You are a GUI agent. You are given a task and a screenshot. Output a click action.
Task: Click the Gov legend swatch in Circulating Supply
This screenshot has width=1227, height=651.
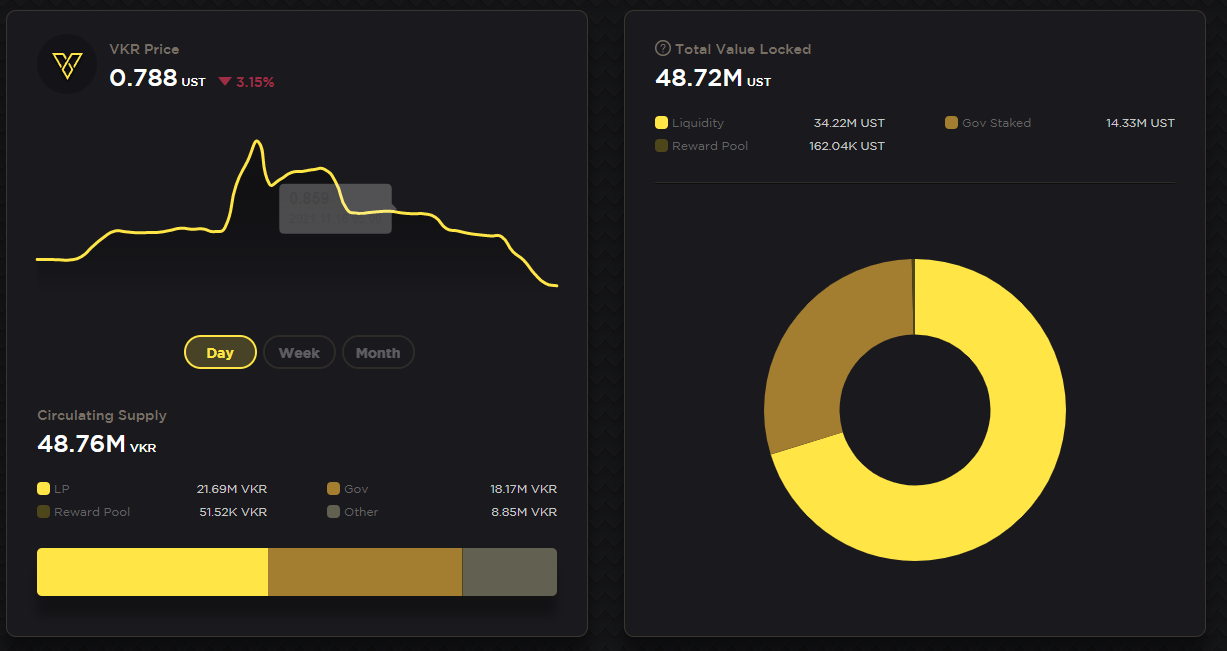(333, 489)
